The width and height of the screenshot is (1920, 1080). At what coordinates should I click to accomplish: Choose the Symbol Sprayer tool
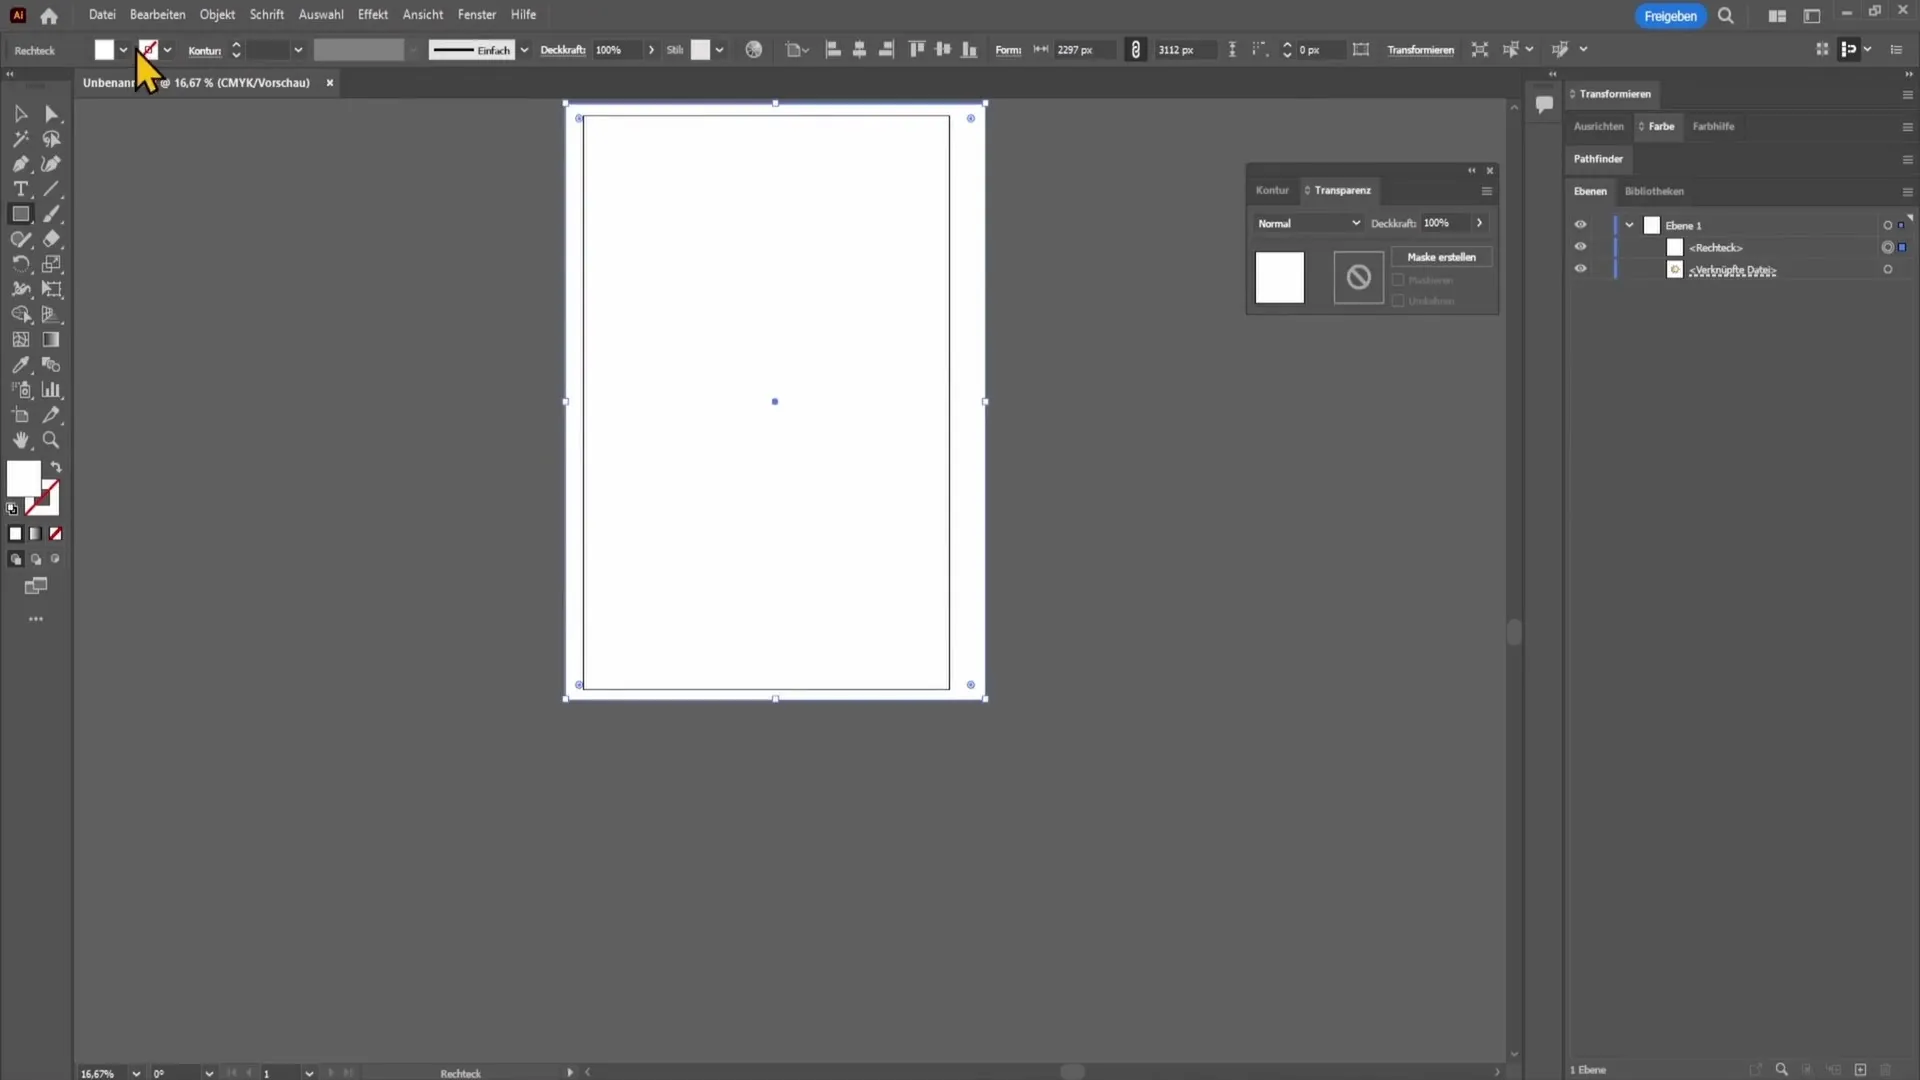20,390
